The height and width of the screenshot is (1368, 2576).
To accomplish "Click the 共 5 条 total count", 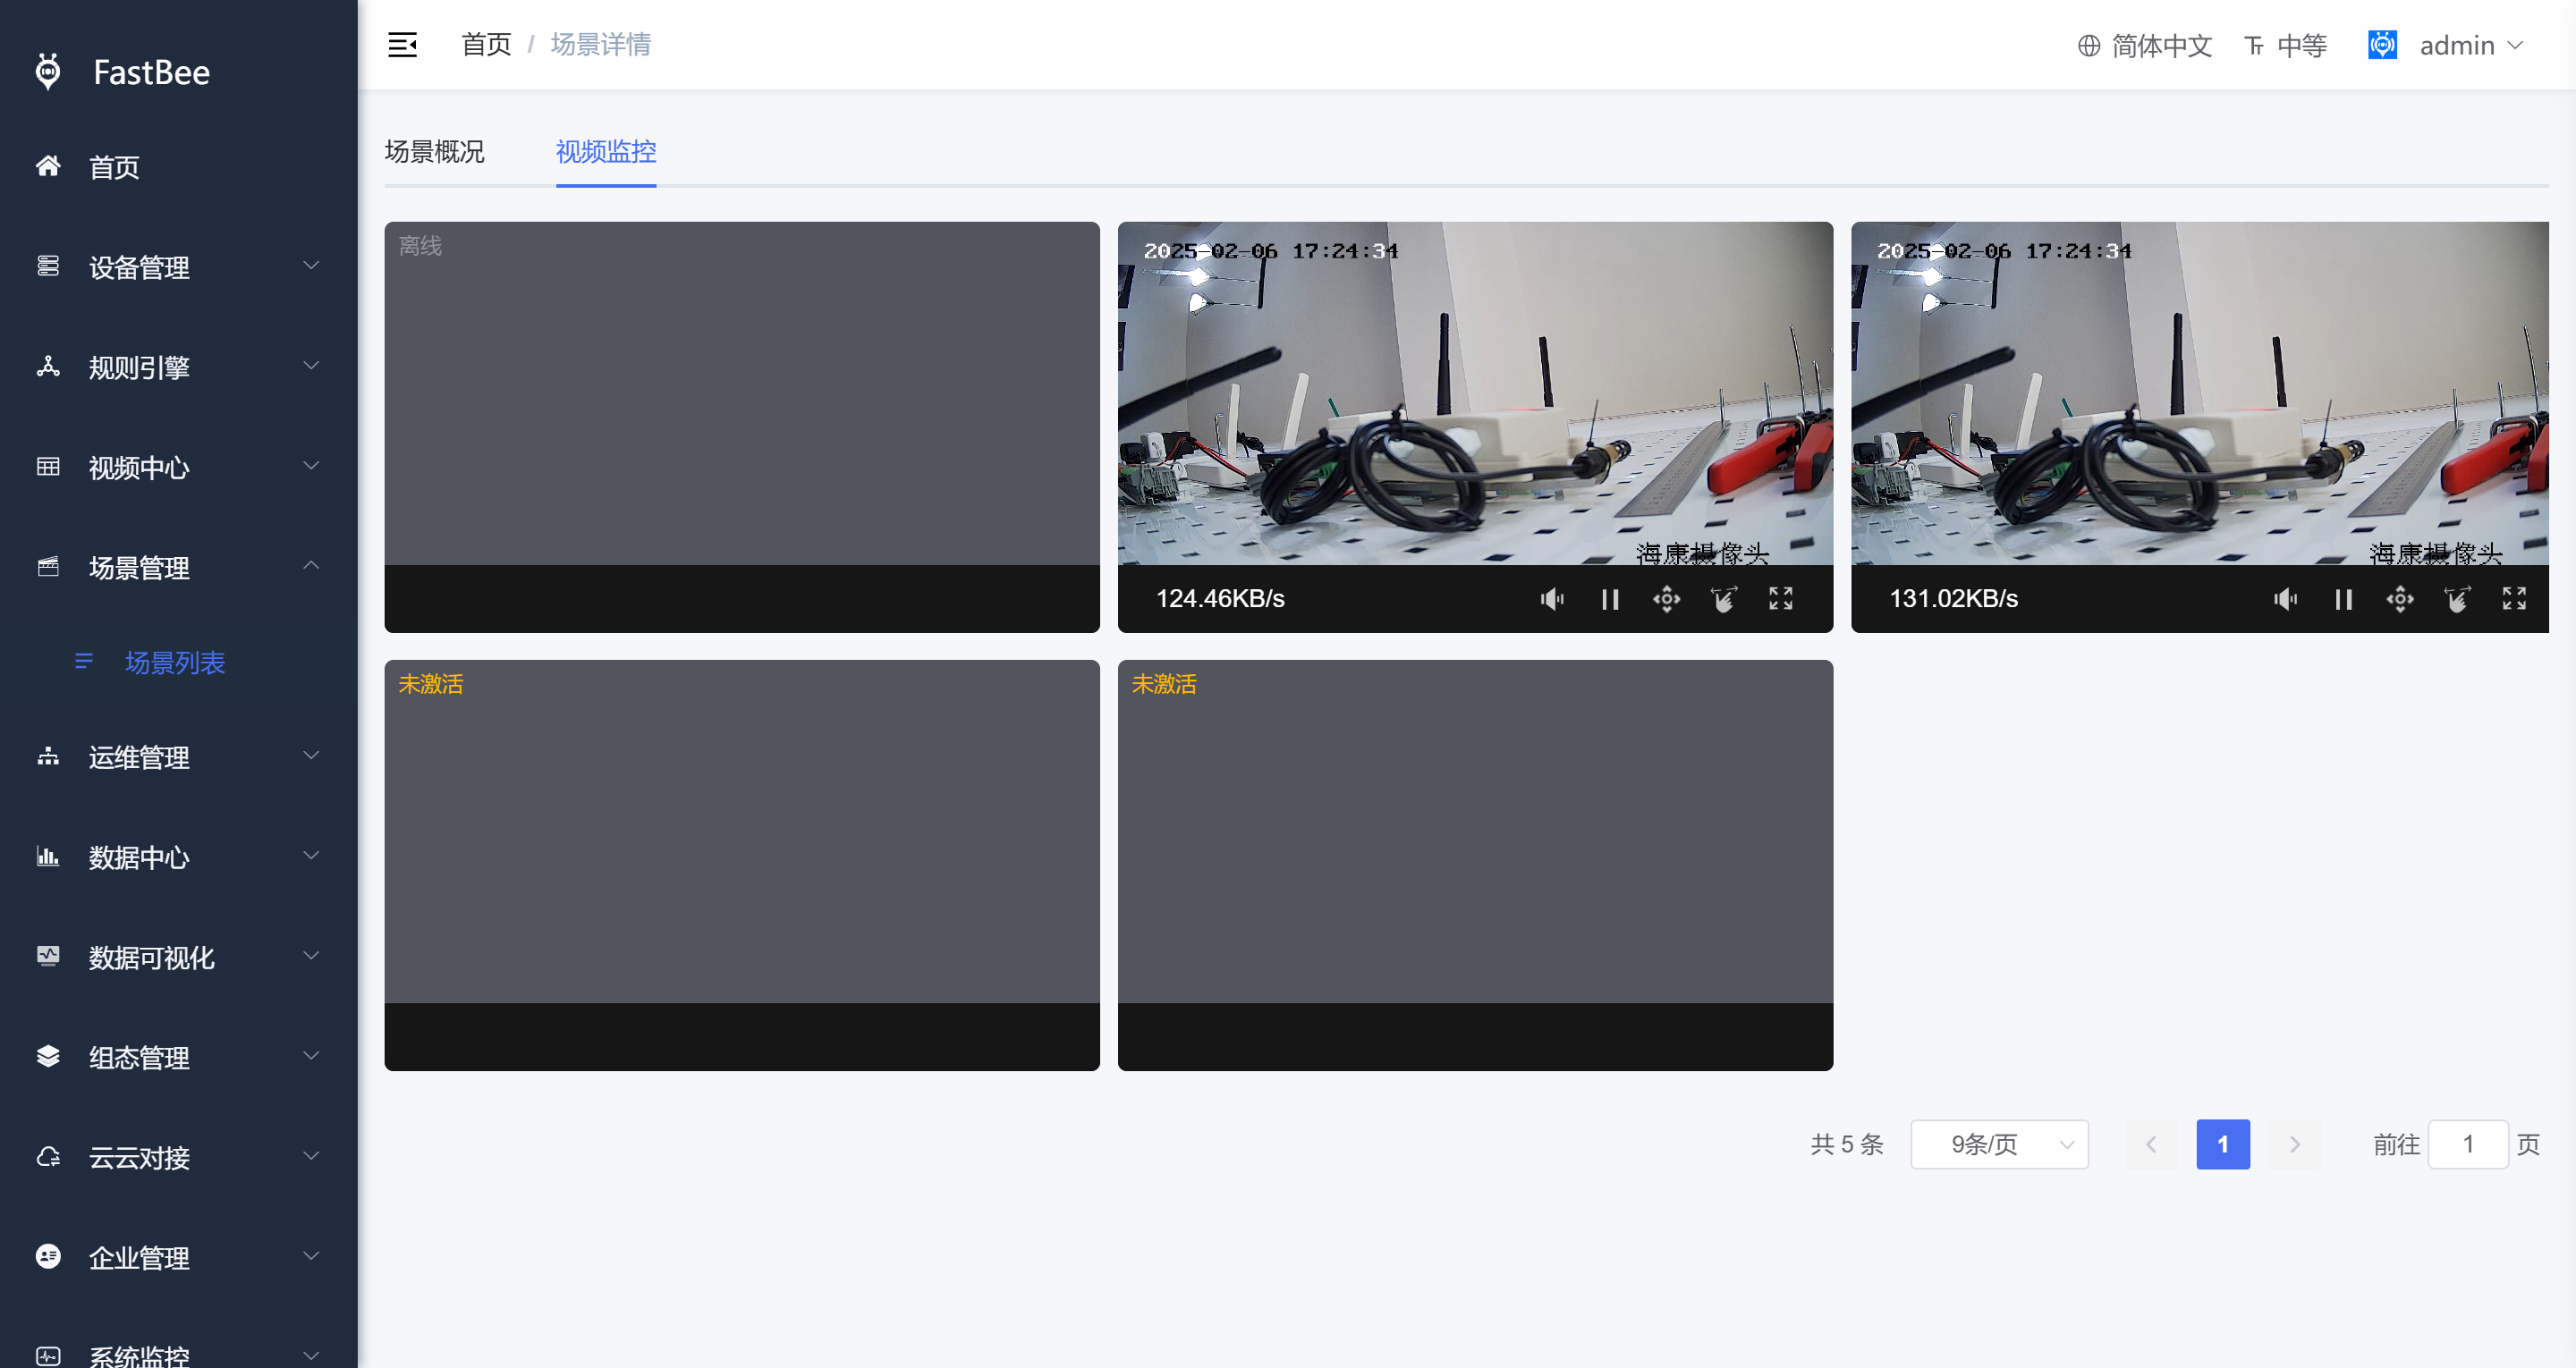I will (x=1847, y=1144).
